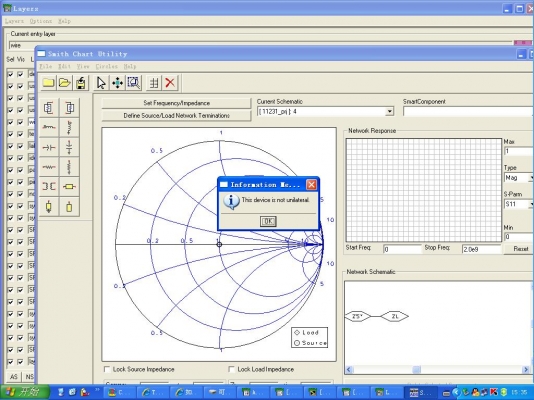The width and height of the screenshot is (534, 400).
Task: Click the save floppy disk icon
Action: pos(81,83)
